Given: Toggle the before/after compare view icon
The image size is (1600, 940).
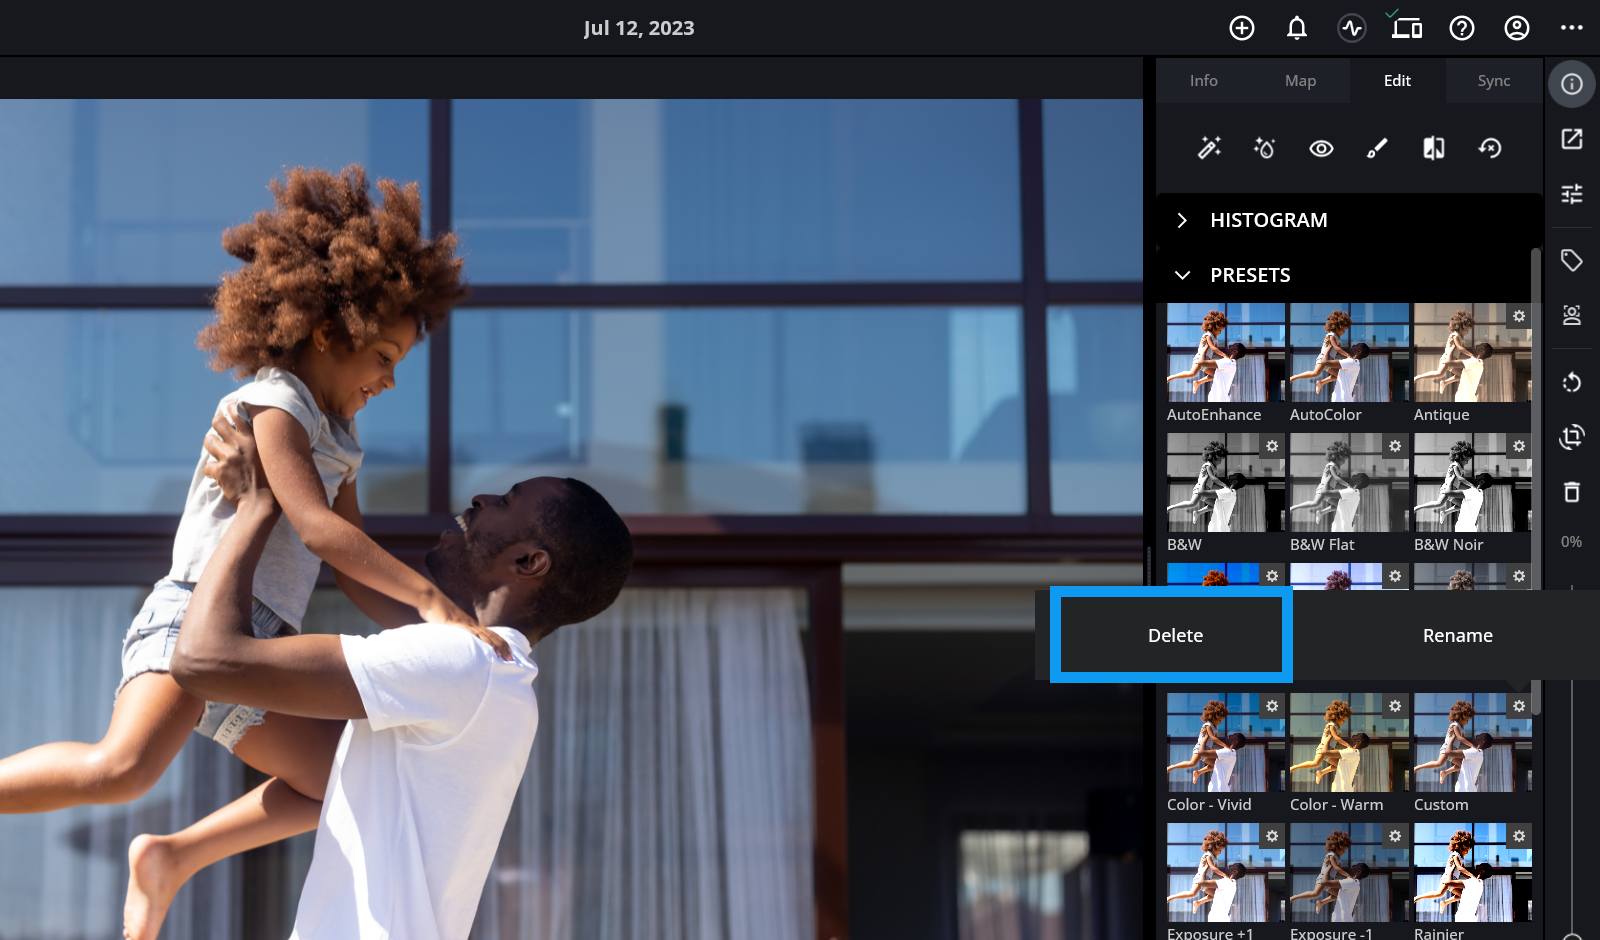Looking at the screenshot, I should (x=1434, y=148).
